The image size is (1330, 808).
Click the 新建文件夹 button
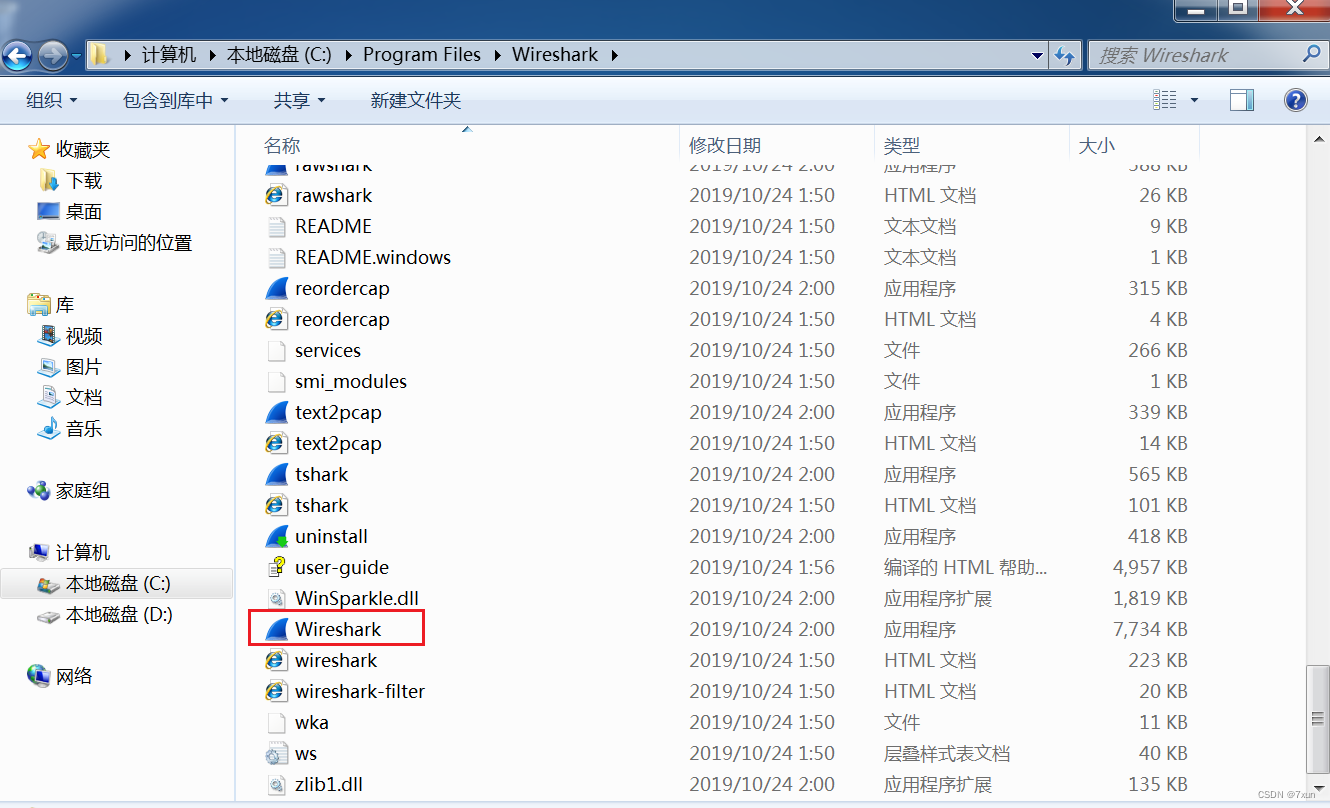point(416,100)
